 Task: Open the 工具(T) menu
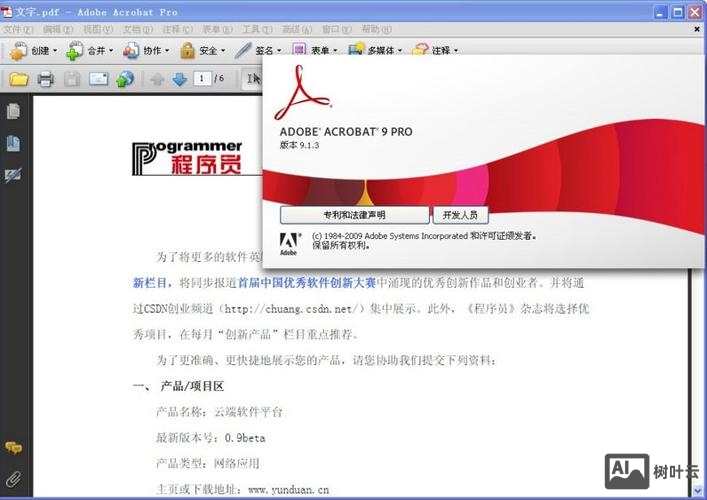click(x=257, y=29)
